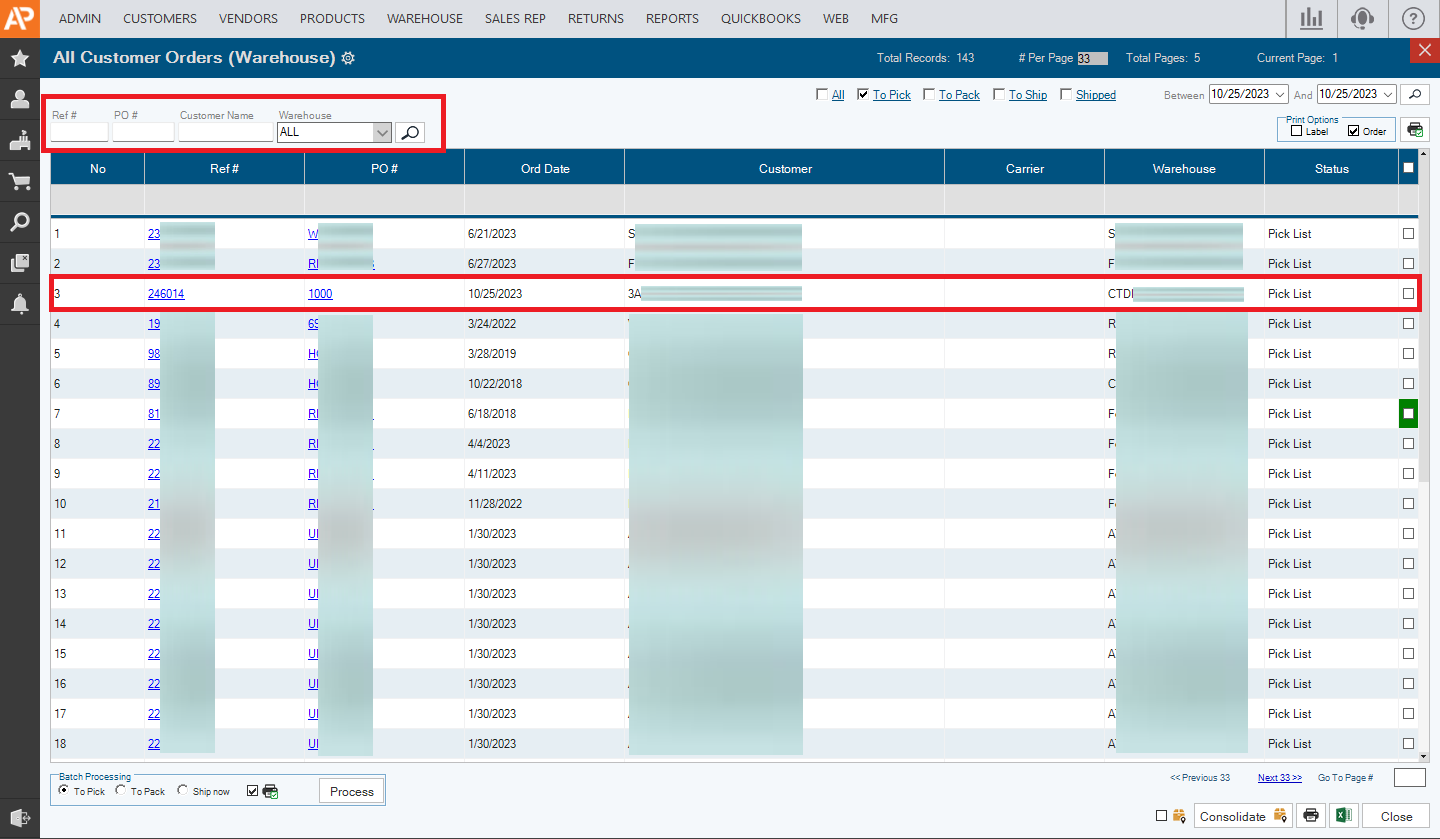The image size is (1440, 839).
Task: Open the REPORTS menu
Action: point(672,18)
